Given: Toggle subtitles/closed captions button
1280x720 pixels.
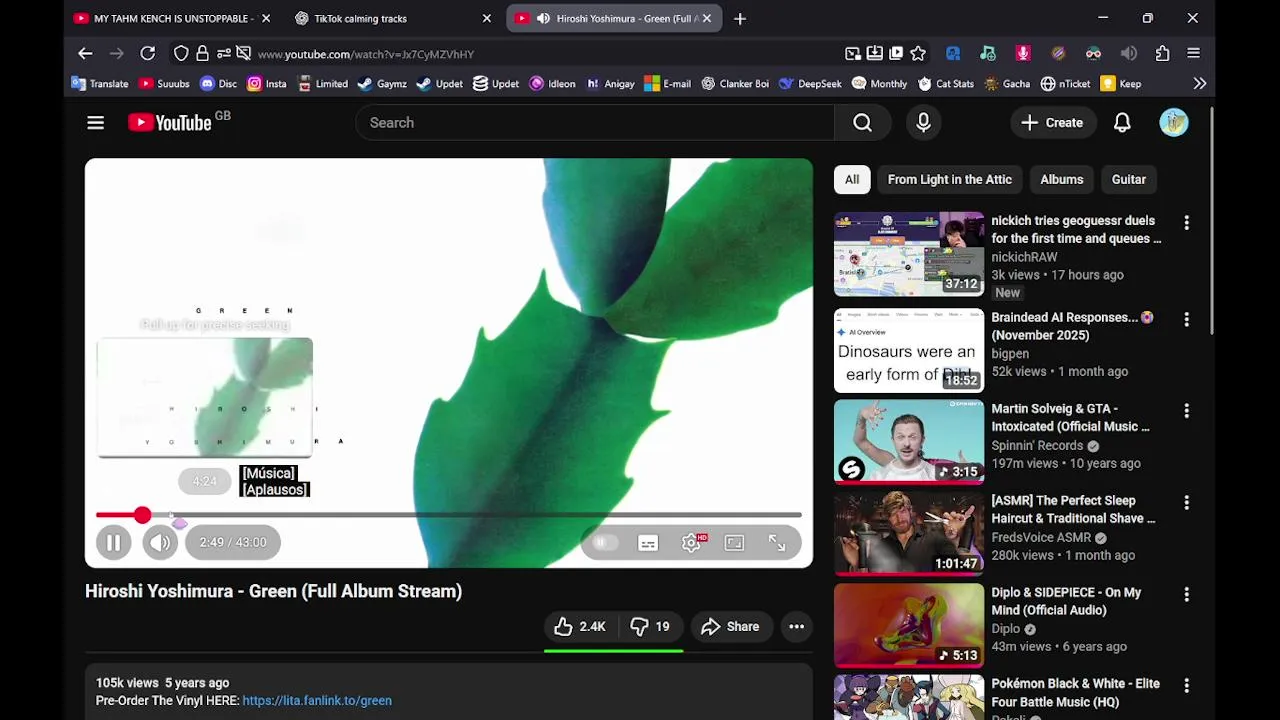Looking at the screenshot, I should click(x=648, y=543).
